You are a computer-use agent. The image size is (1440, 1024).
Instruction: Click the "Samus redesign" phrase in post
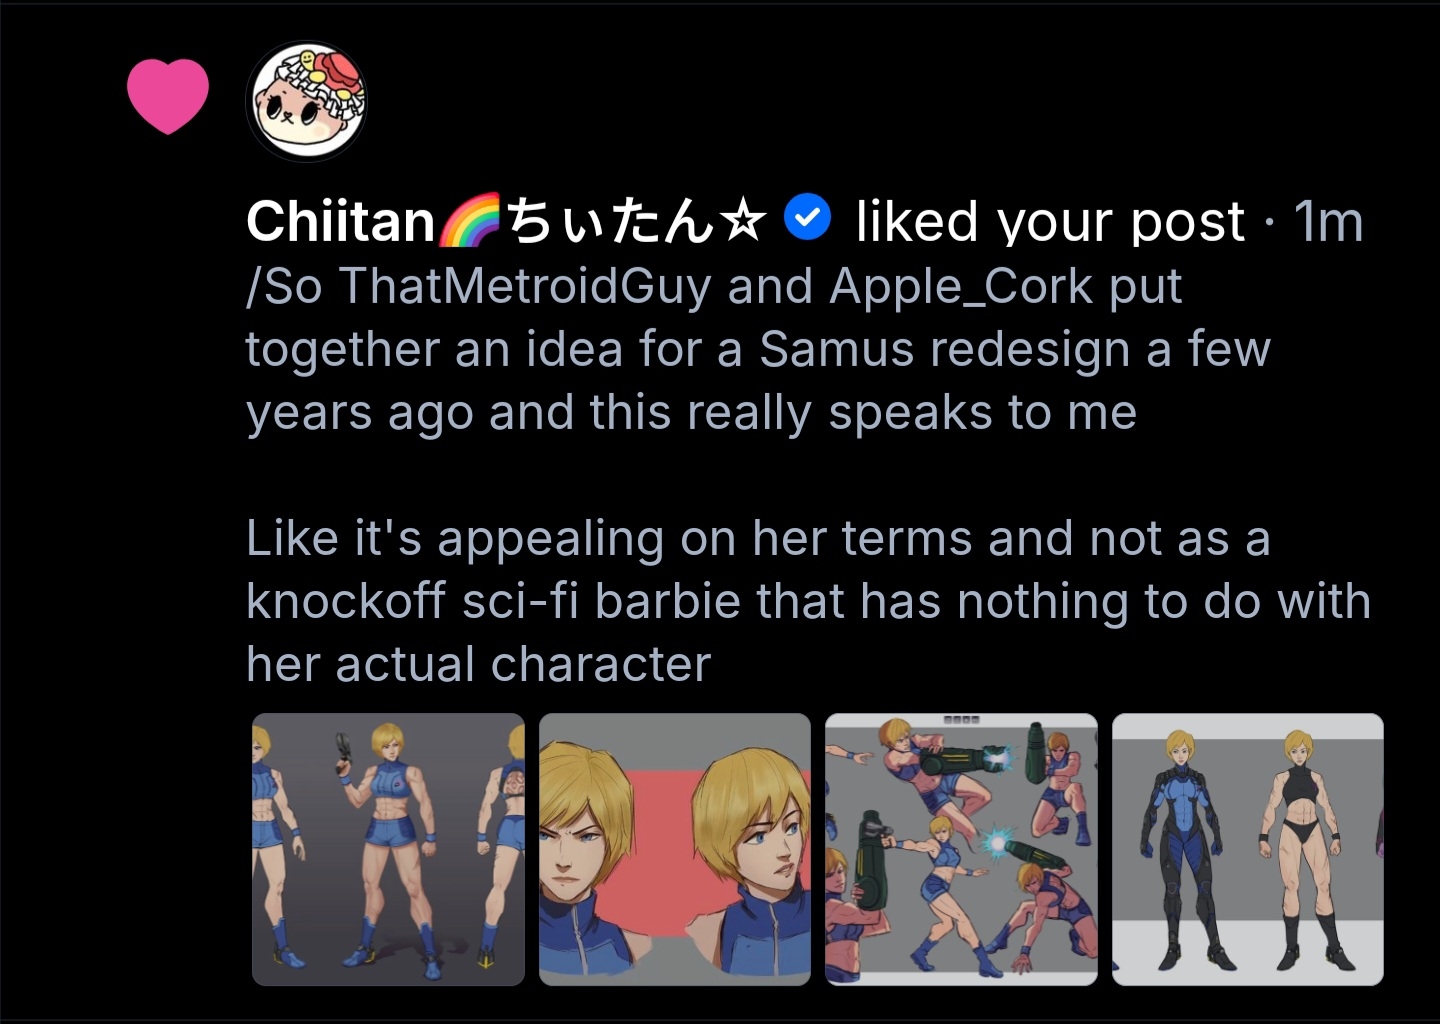click(x=945, y=349)
